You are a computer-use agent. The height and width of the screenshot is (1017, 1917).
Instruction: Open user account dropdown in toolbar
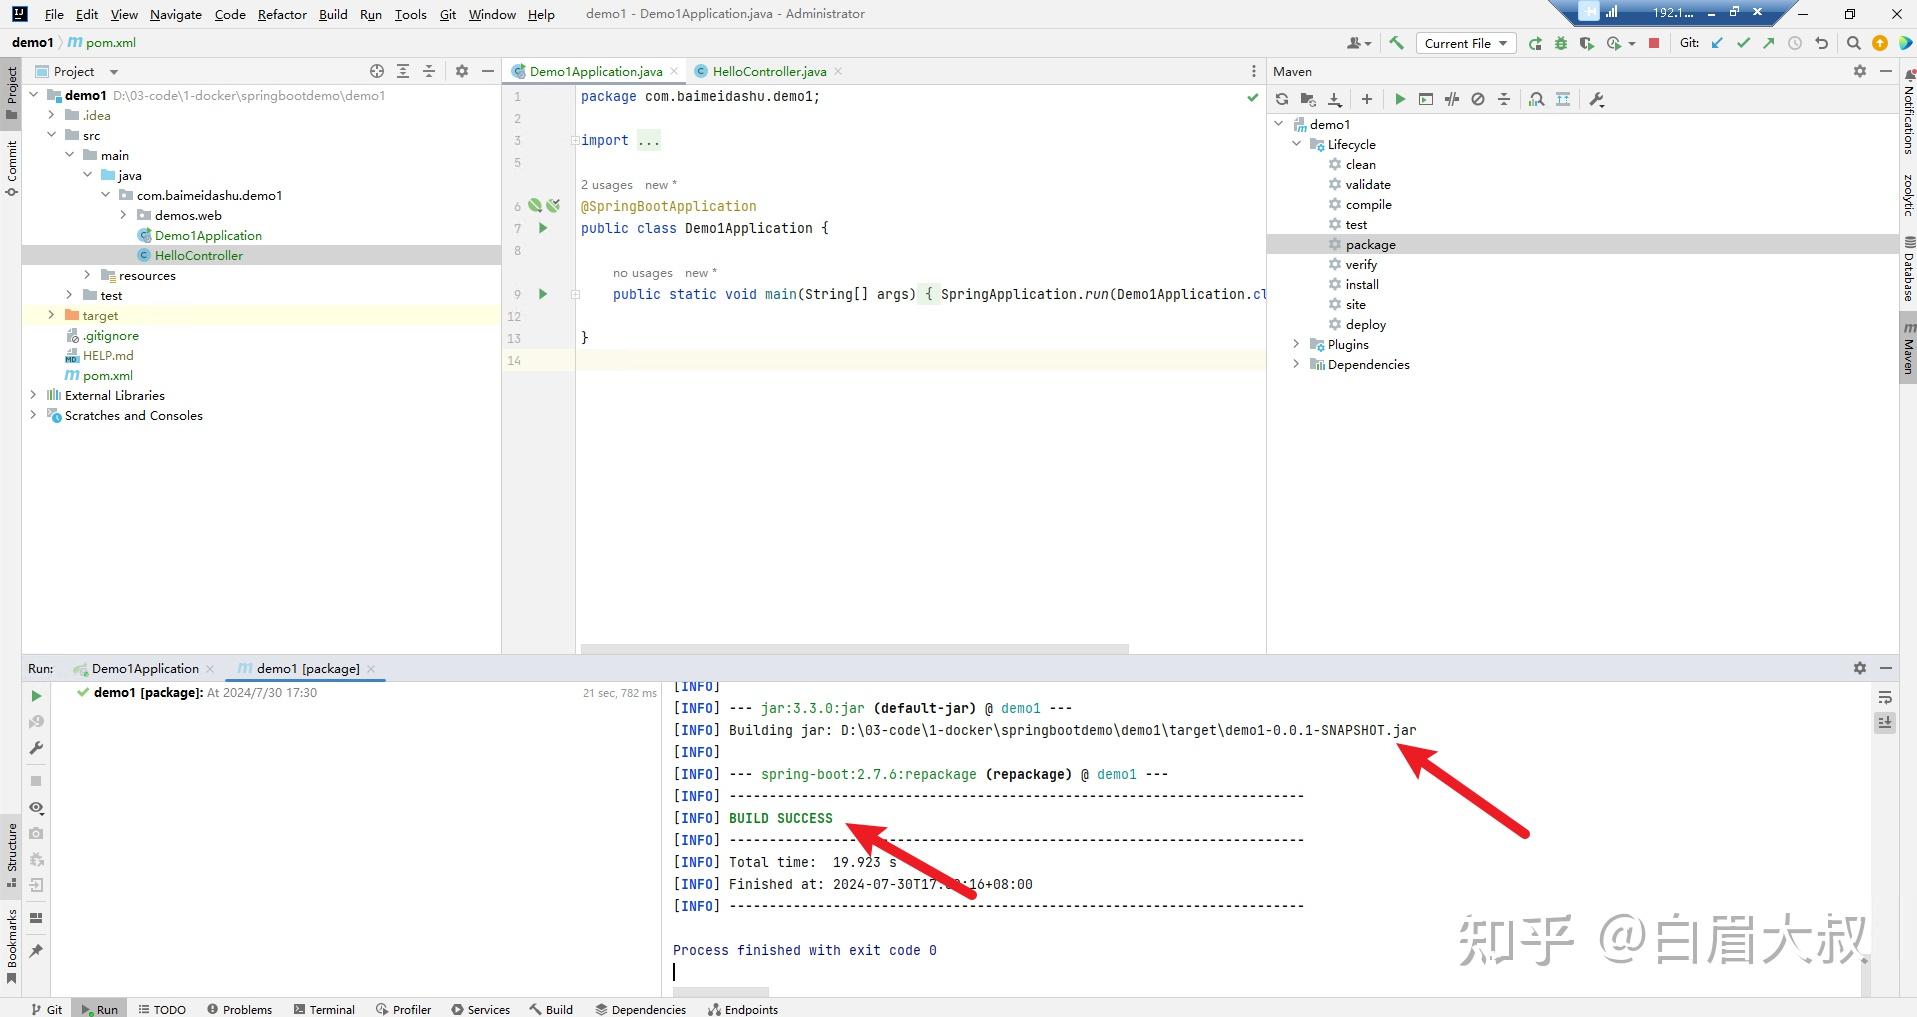1358,43
